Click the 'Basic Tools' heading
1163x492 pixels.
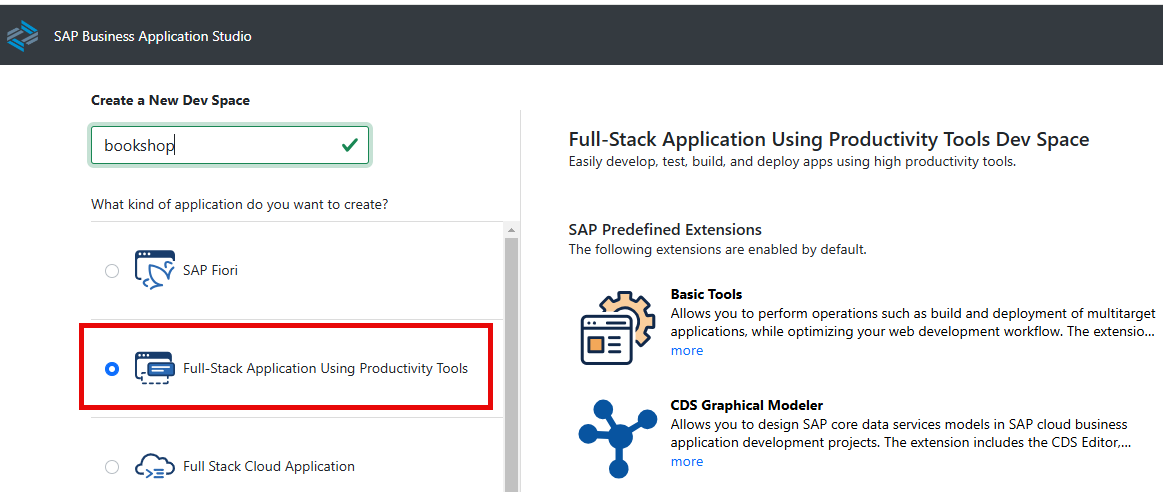tap(706, 295)
